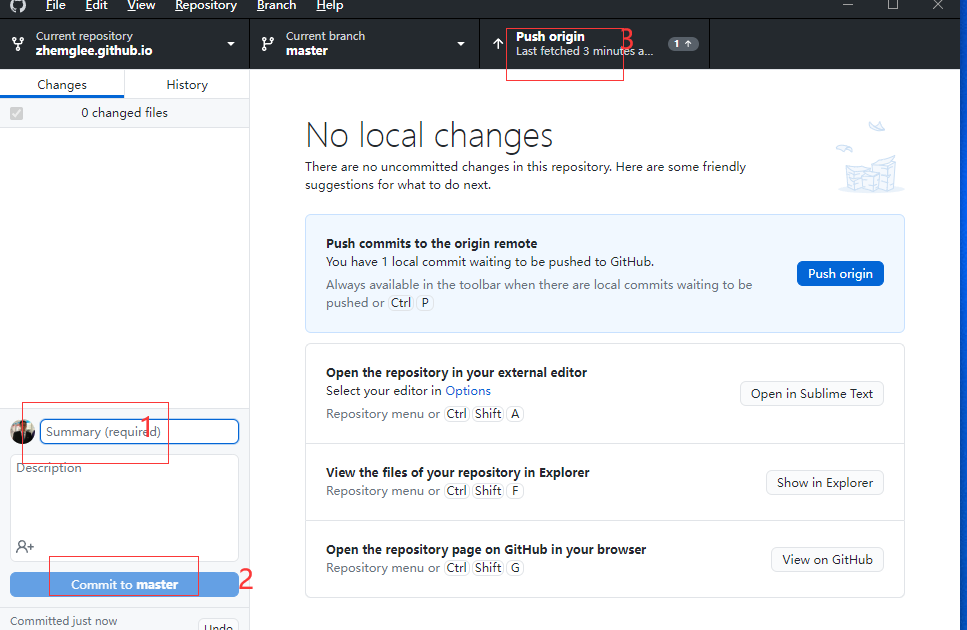Toggle the 0 changed files checkbox
Image resolution: width=967 pixels, height=630 pixels.
tap(17, 113)
